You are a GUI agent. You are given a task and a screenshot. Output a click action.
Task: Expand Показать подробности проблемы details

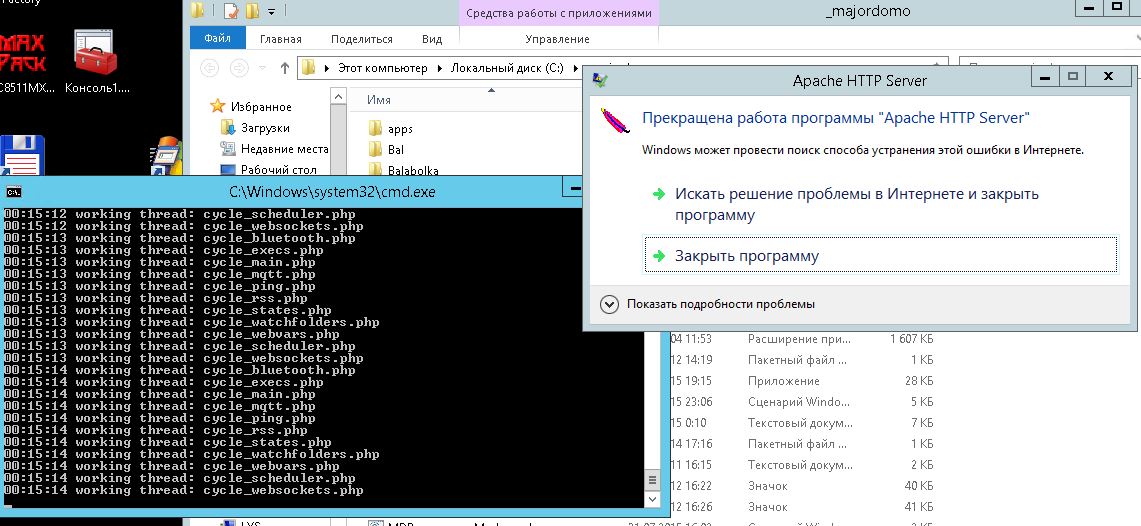coord(608,303)
